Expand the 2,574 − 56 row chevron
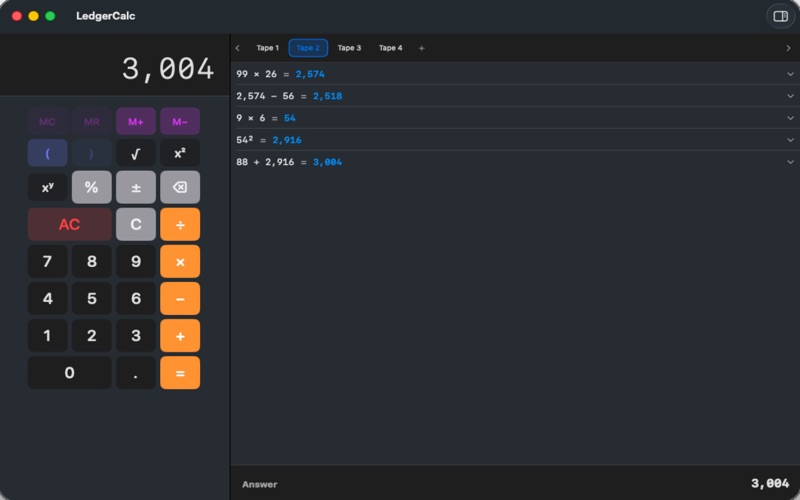The image size is (800, 500). 790,96
